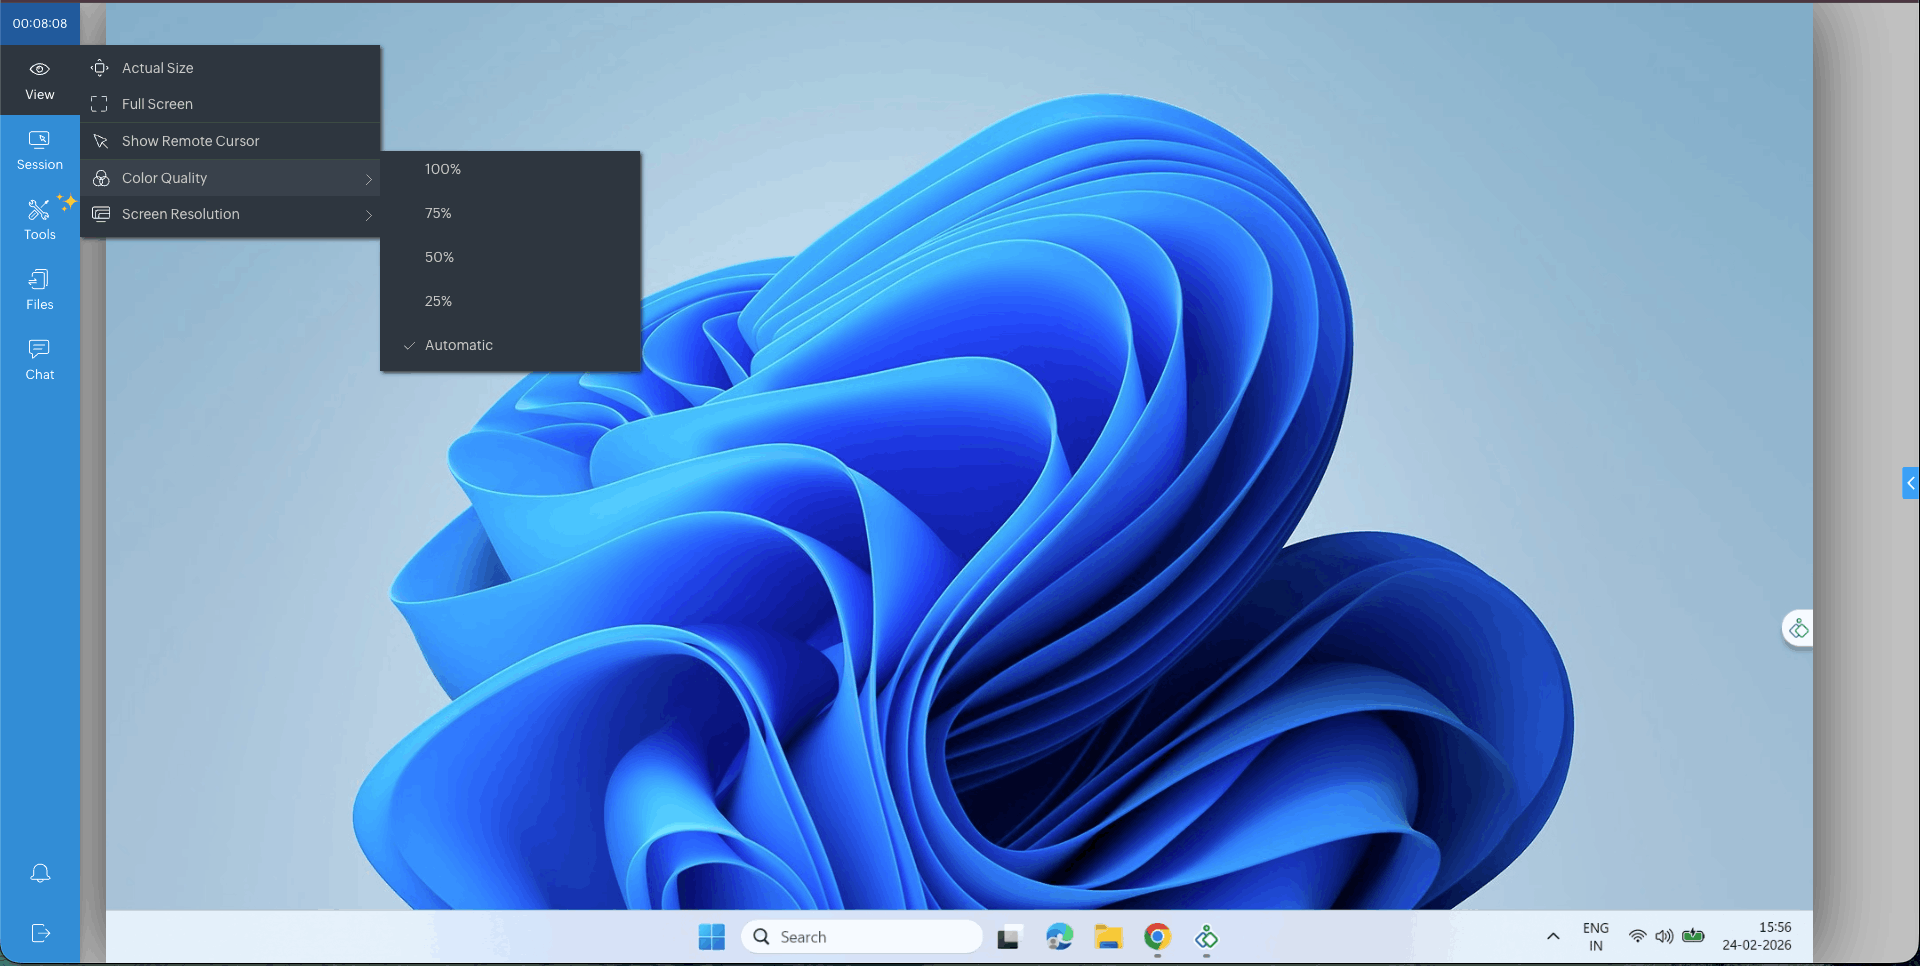1920x966 pixels.
Task: Expand the Color Quality submenu arrow
Action: click(x=368, y=179)
